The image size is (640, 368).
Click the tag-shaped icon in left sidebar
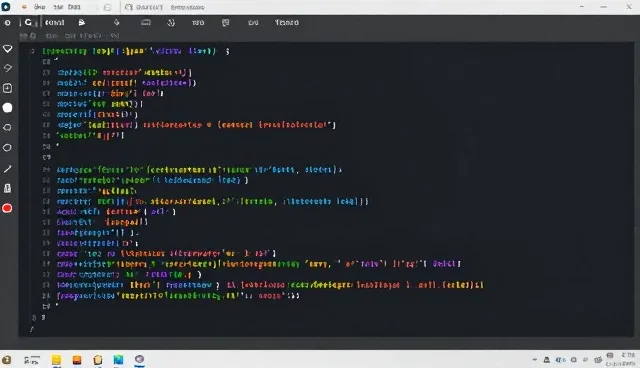(x=7, y=68)
